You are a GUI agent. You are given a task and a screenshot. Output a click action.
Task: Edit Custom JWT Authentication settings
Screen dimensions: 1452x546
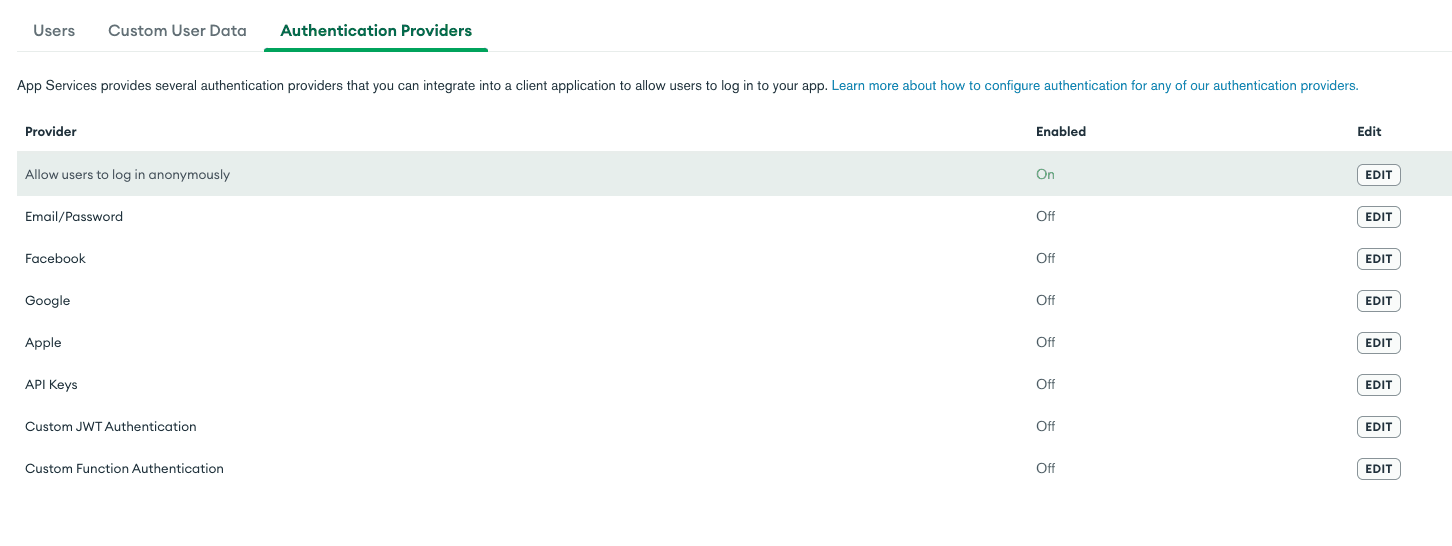click(1378, 427)
